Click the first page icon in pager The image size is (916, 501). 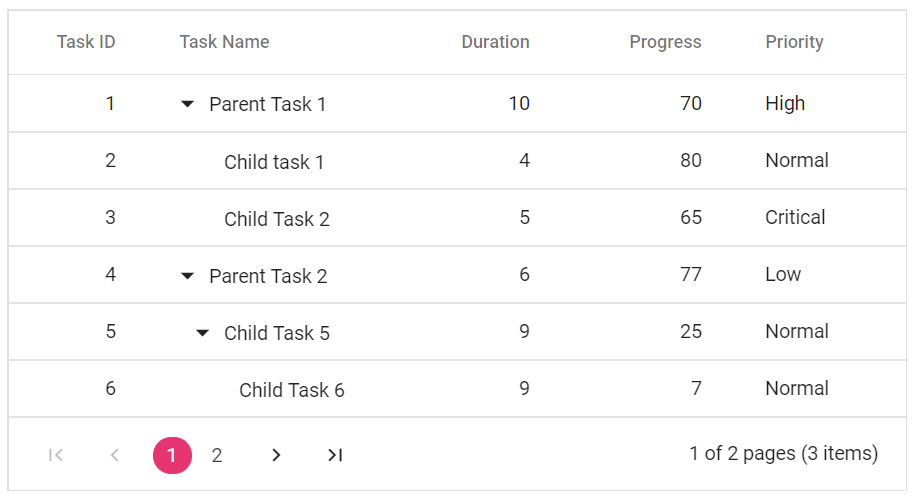(56, 455)
